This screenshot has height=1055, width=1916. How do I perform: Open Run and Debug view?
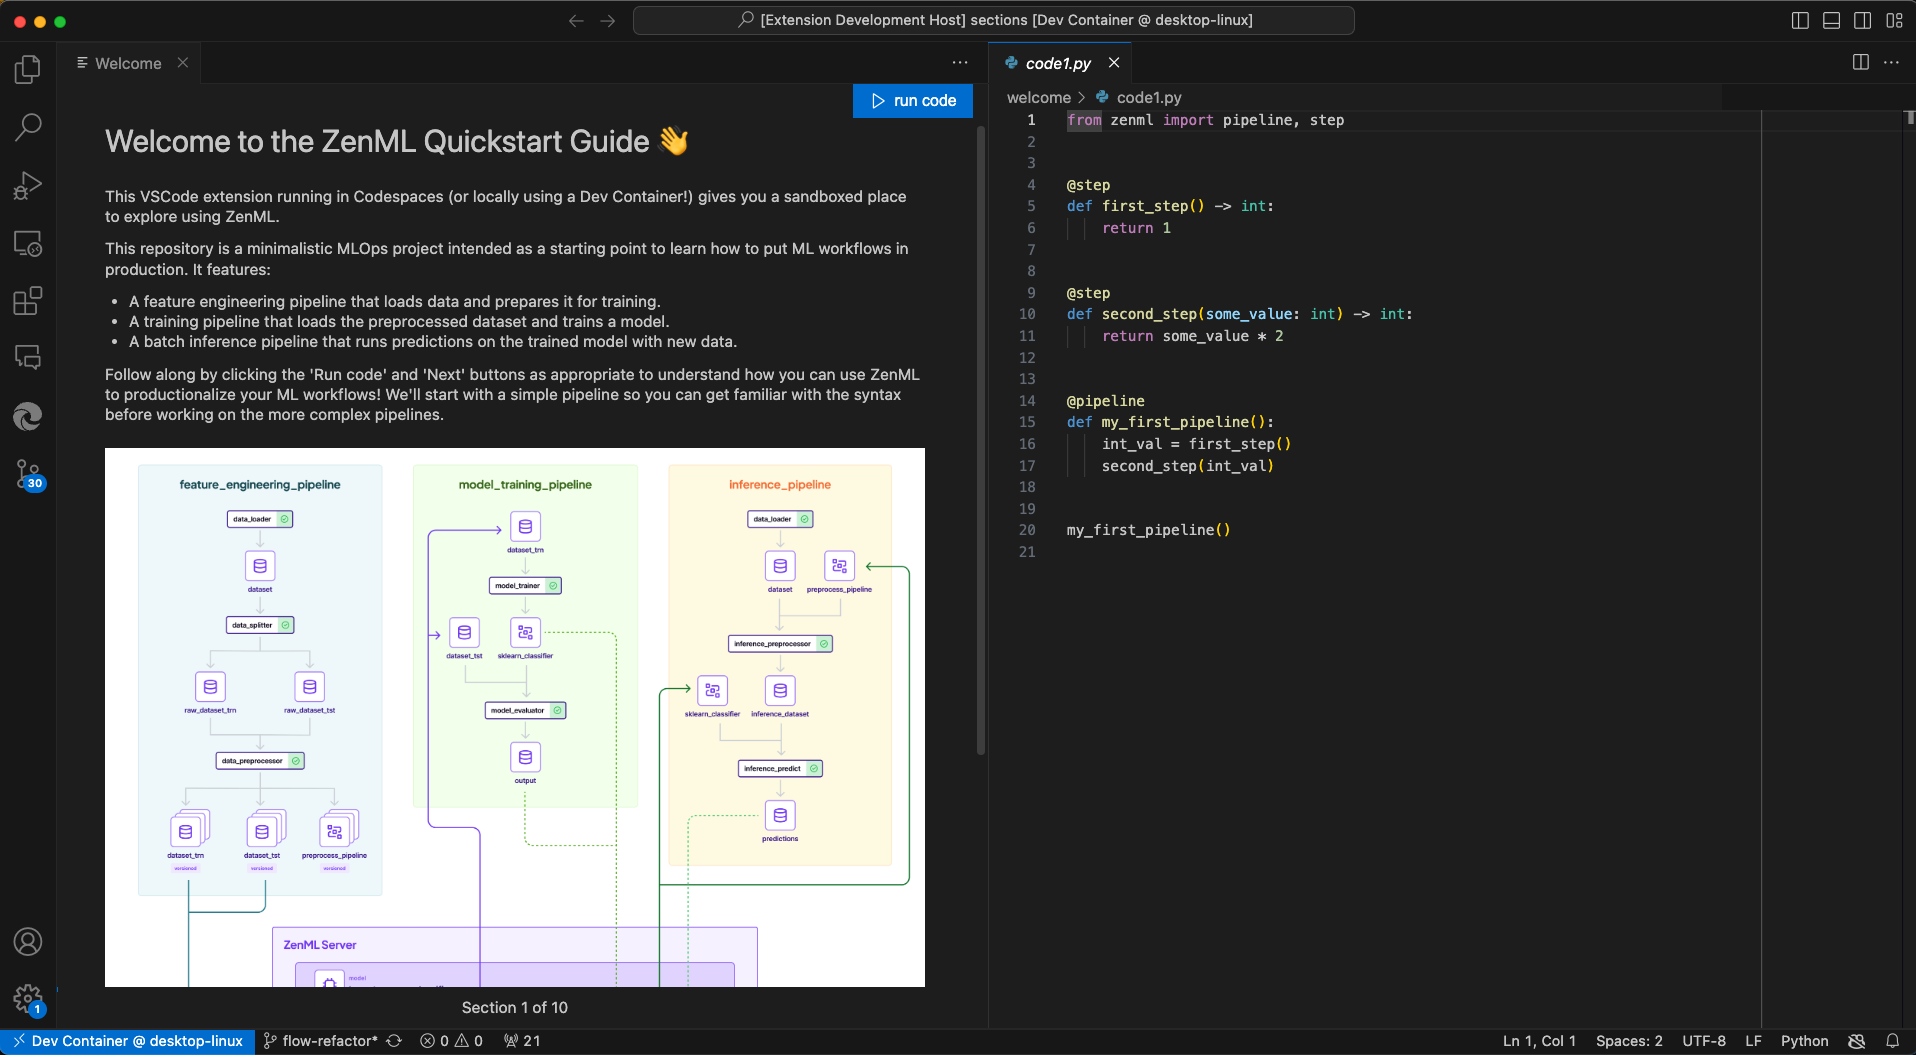[28, 185]
